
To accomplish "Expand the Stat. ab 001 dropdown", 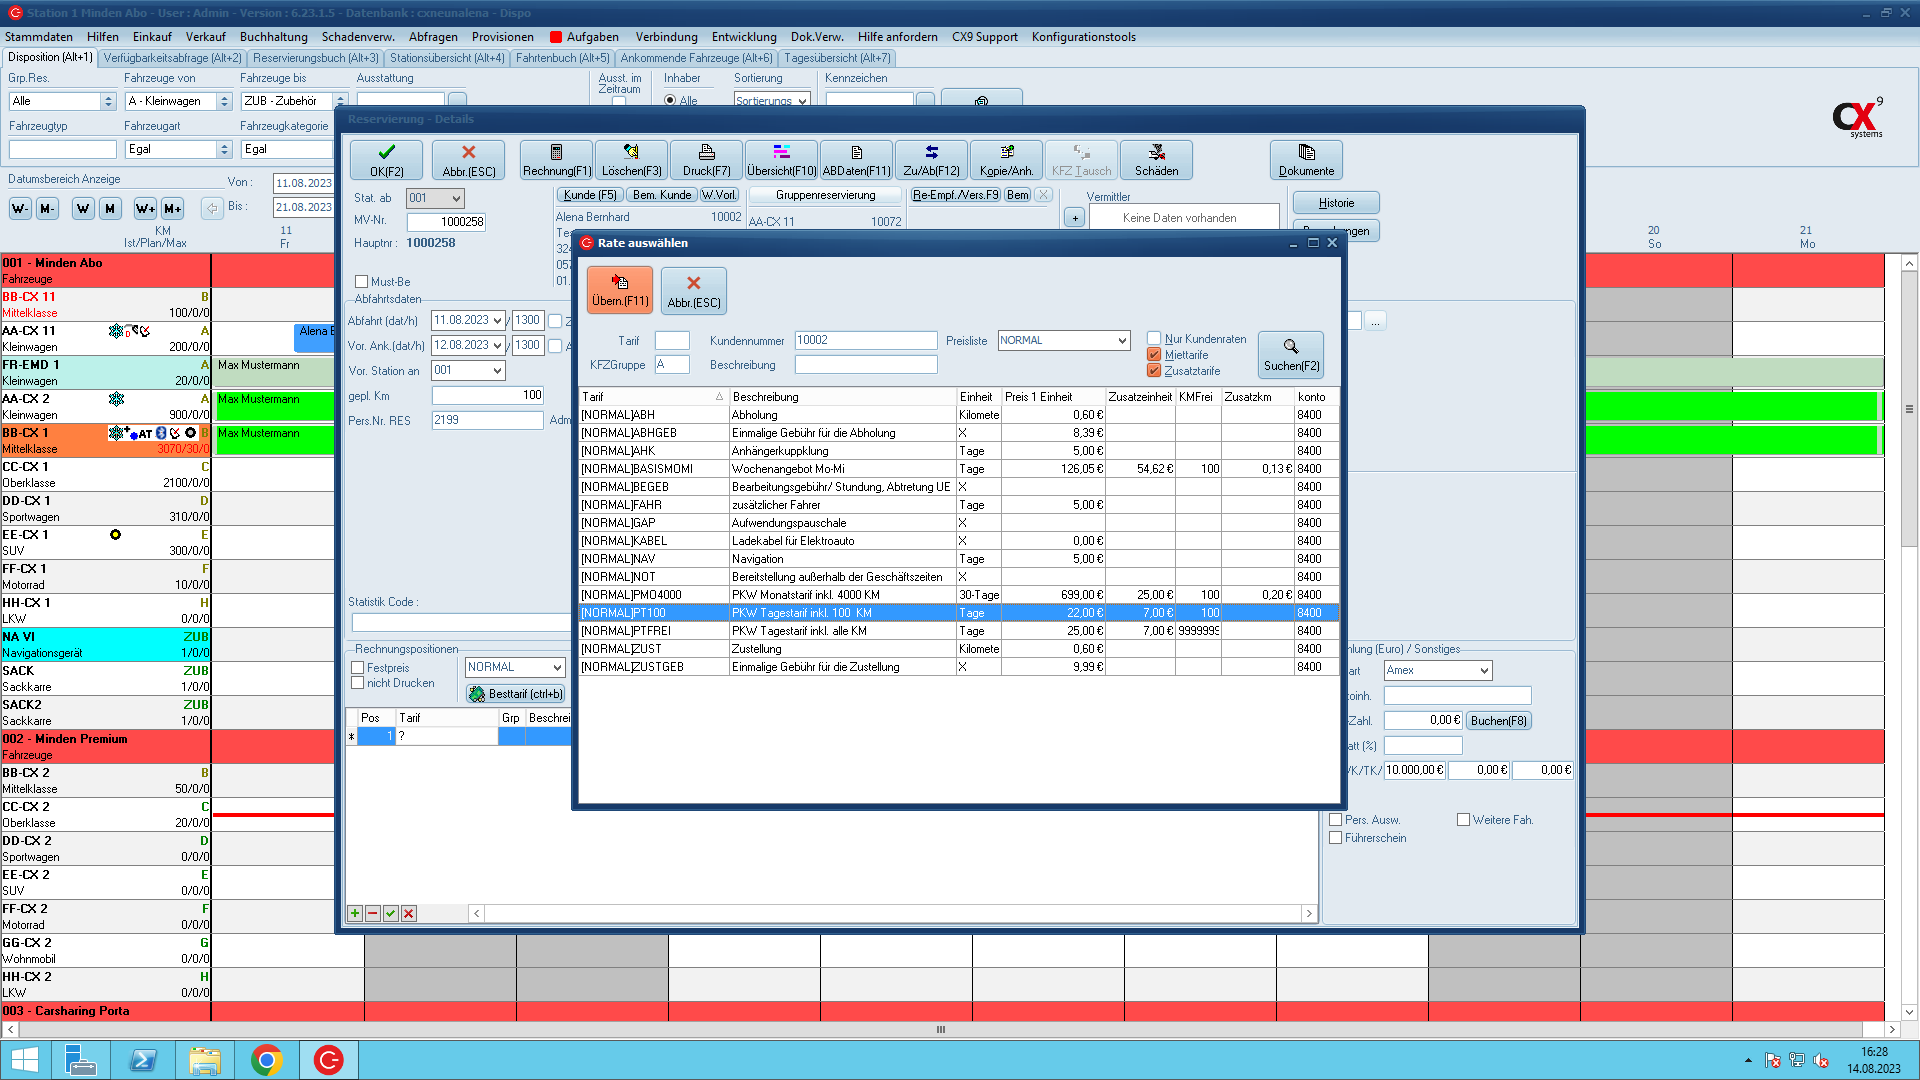I will pos(456,198).
